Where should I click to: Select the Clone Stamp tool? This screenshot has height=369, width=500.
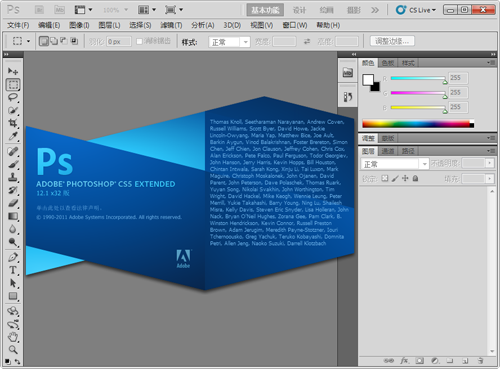click(13, 177)
